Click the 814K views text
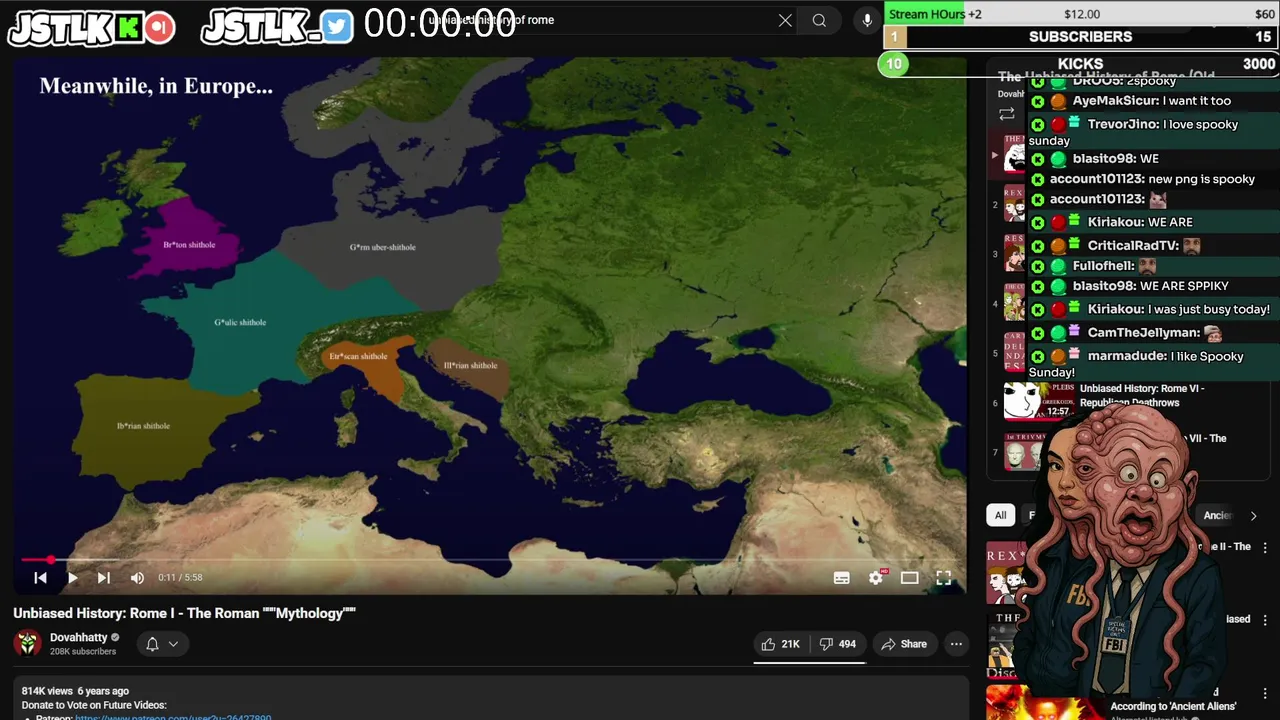 [47, 691]
